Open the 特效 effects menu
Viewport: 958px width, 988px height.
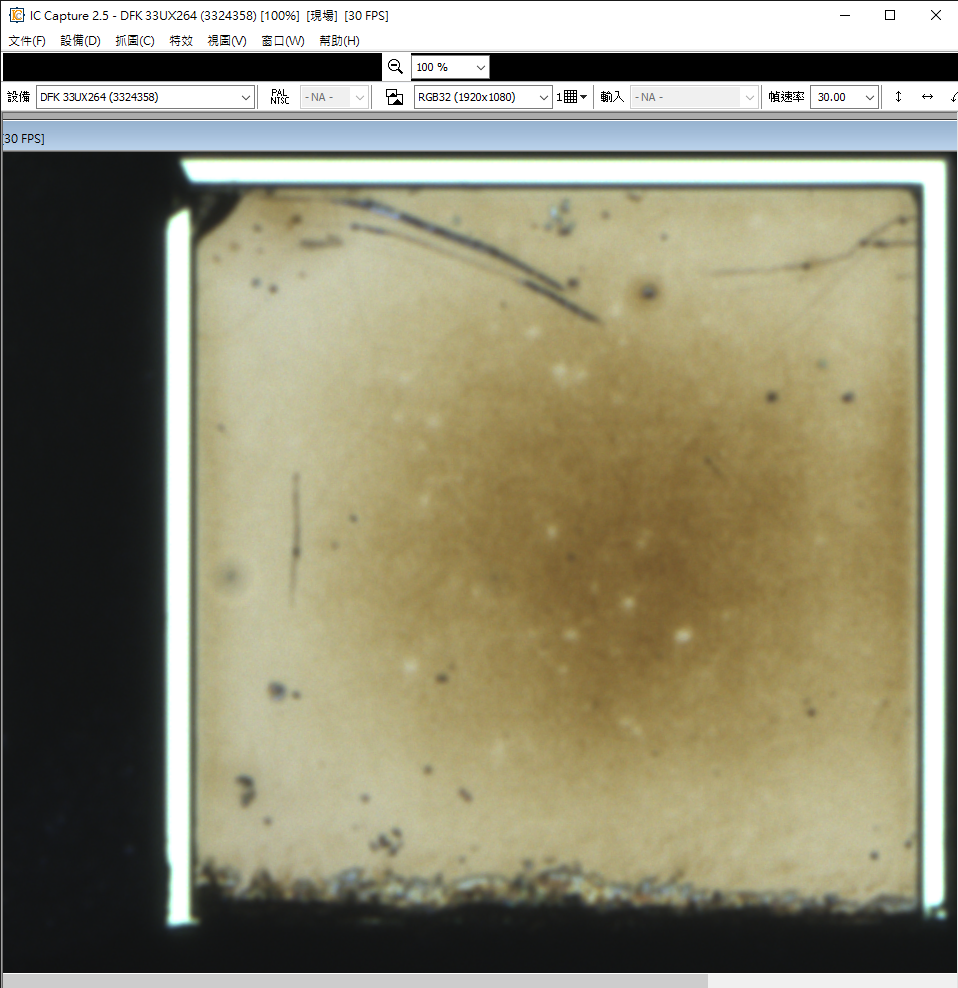[x=181, y=40]
